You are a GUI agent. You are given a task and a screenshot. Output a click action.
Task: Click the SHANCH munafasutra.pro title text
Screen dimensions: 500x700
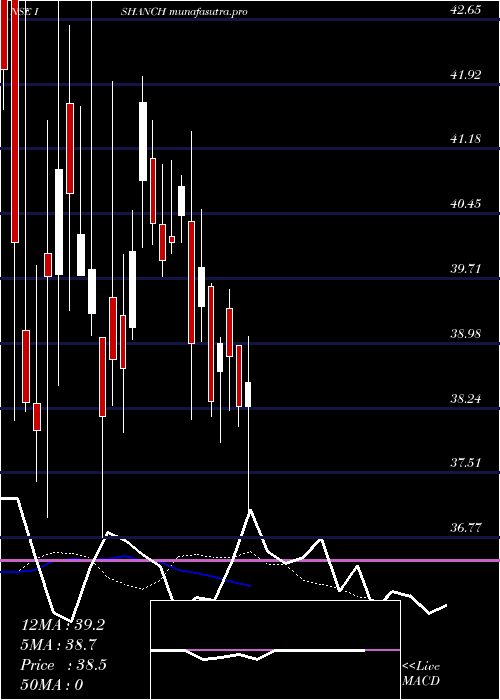pyautogui.click(x=184, y=12)
